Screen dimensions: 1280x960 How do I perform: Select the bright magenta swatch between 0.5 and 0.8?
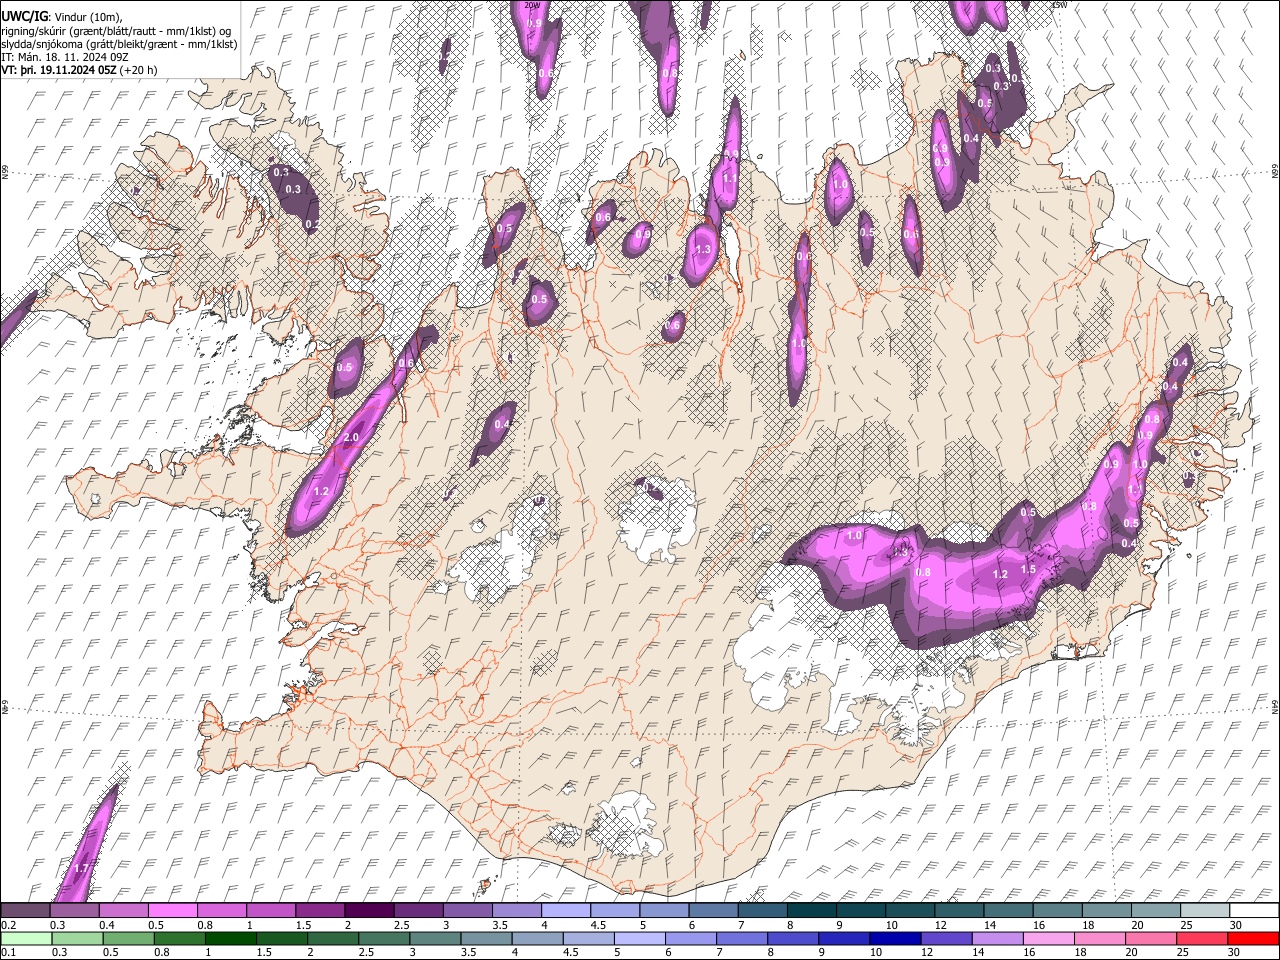pos(172,910)
